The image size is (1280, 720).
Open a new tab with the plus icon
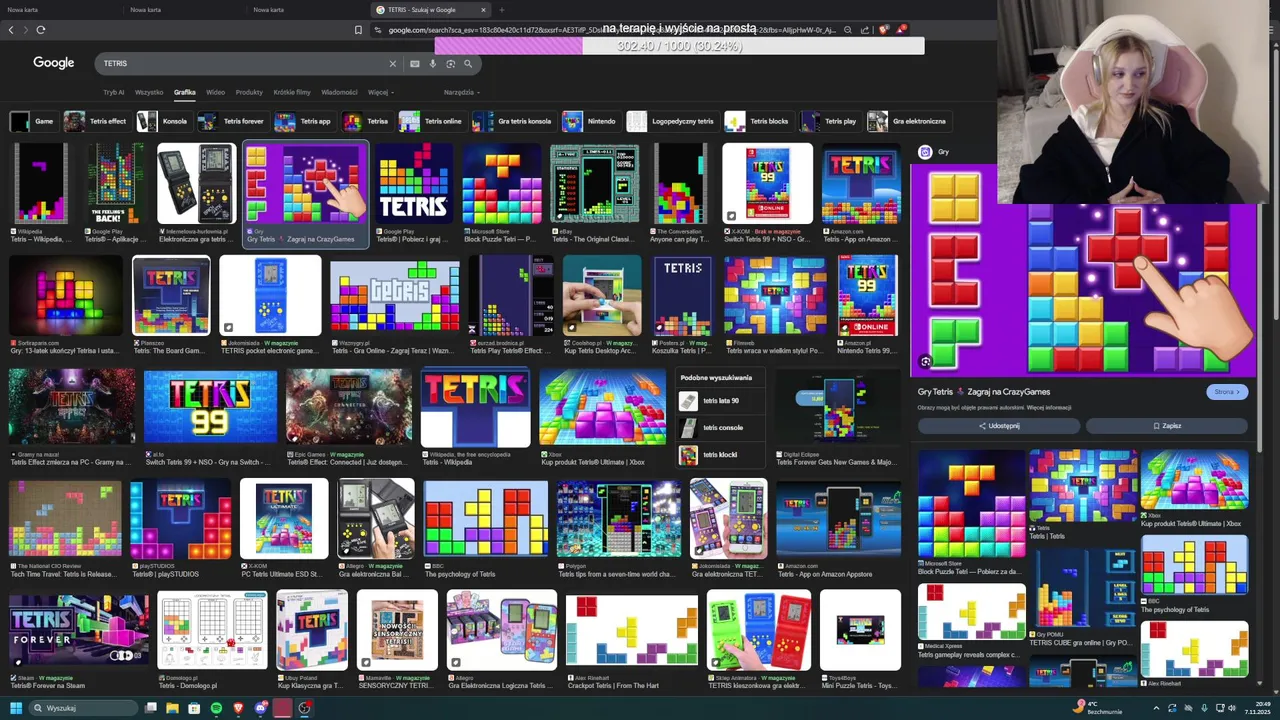(502, 10)
